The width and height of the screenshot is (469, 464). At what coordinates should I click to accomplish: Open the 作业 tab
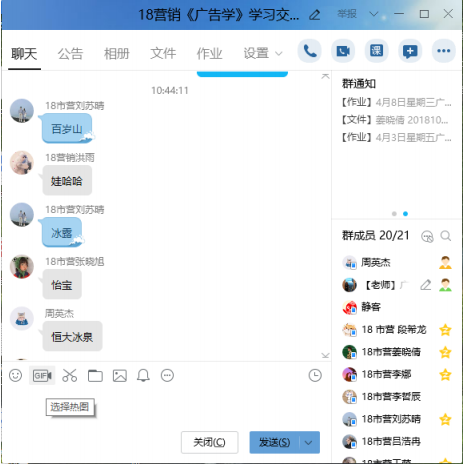pos(209,53)
